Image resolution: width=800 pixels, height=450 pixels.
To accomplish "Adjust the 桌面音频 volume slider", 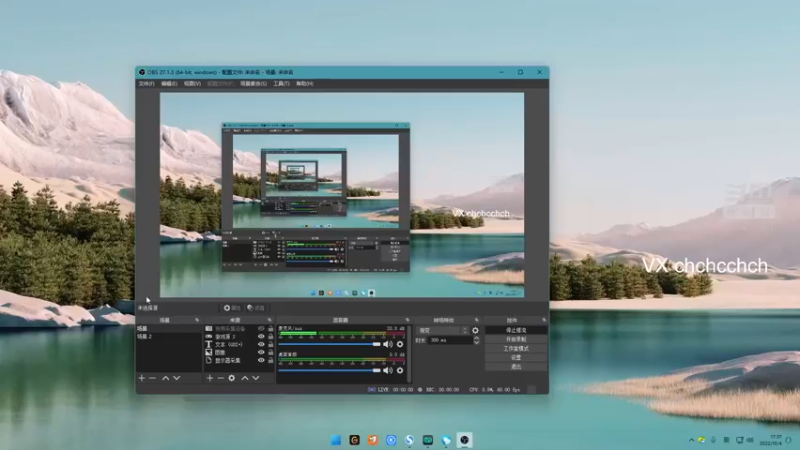I will (330, 370).
